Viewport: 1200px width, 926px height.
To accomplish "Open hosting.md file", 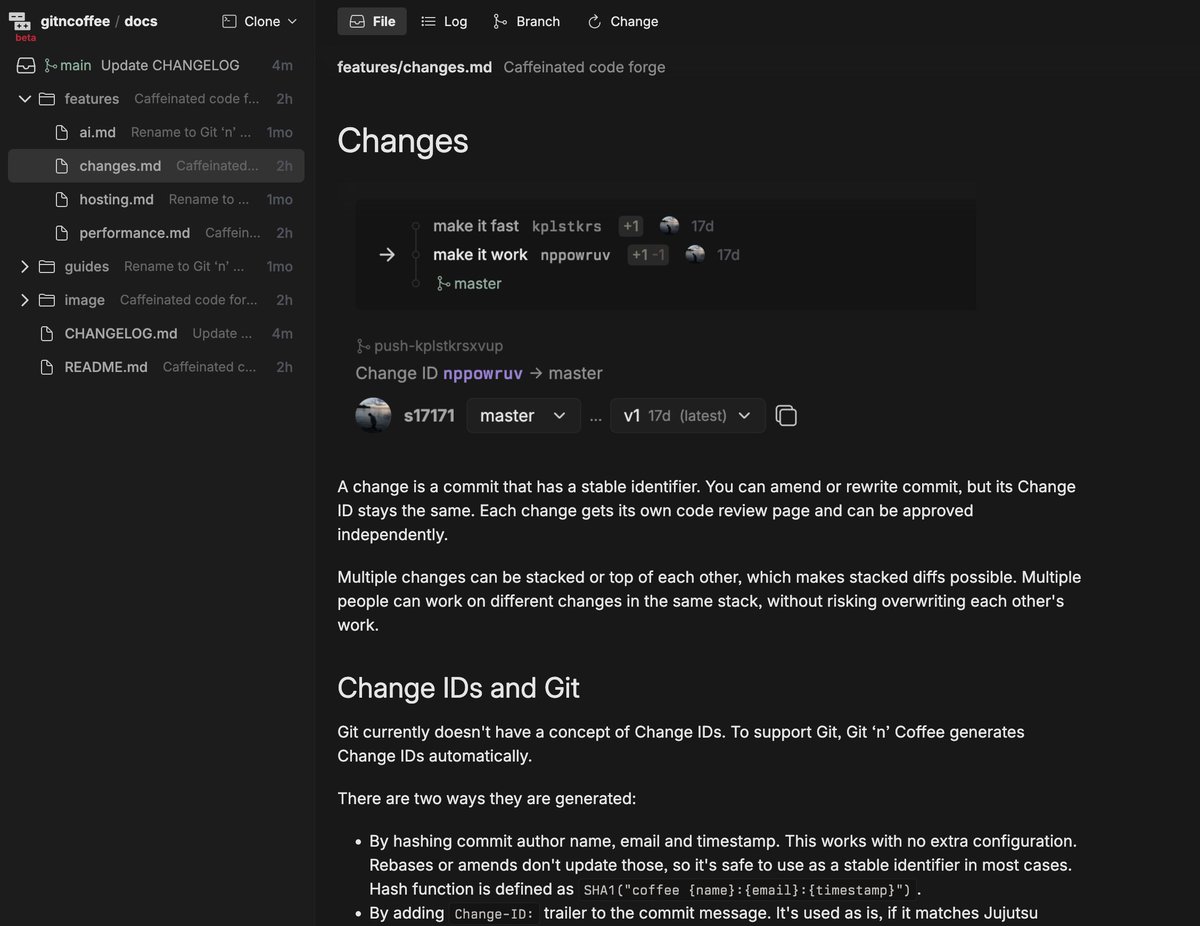I will pyautogui.click(x=117, y=199).
